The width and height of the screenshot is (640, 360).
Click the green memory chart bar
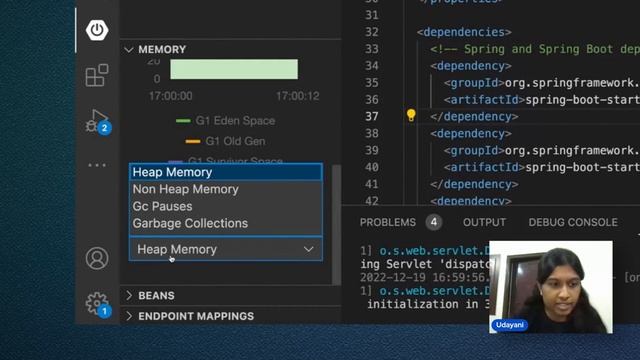tap(234, 69)
